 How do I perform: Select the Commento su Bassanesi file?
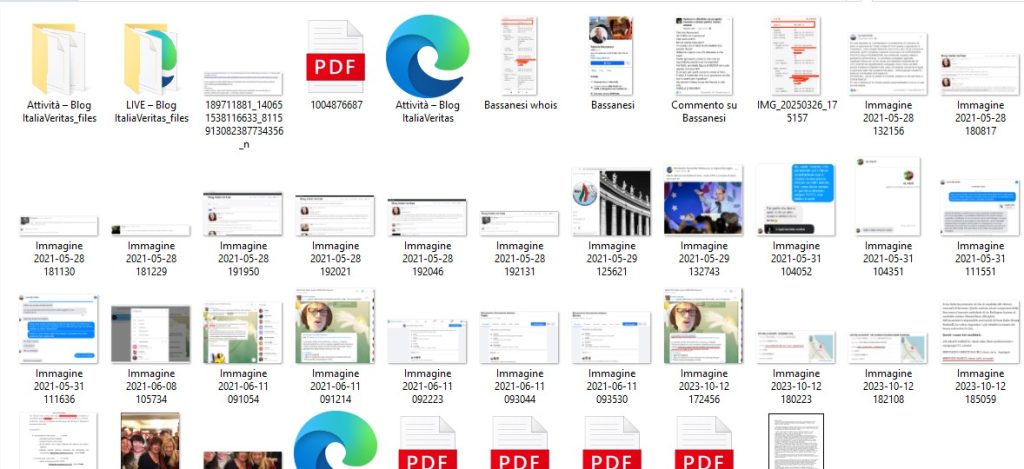(x=704, y=58)
